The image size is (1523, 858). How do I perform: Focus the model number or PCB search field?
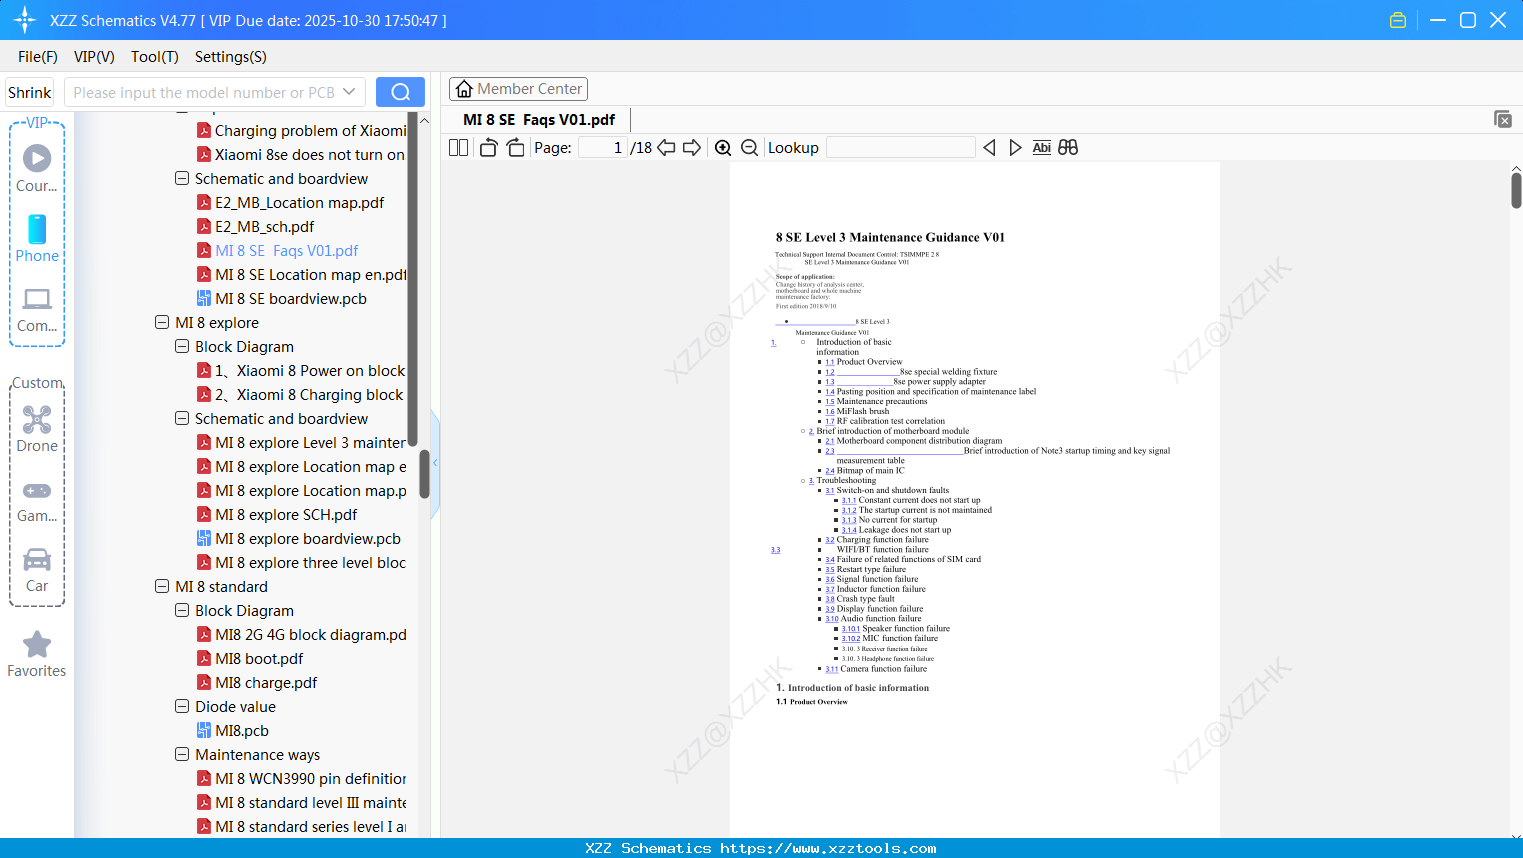pyautogui.click(x=203, y=92)
